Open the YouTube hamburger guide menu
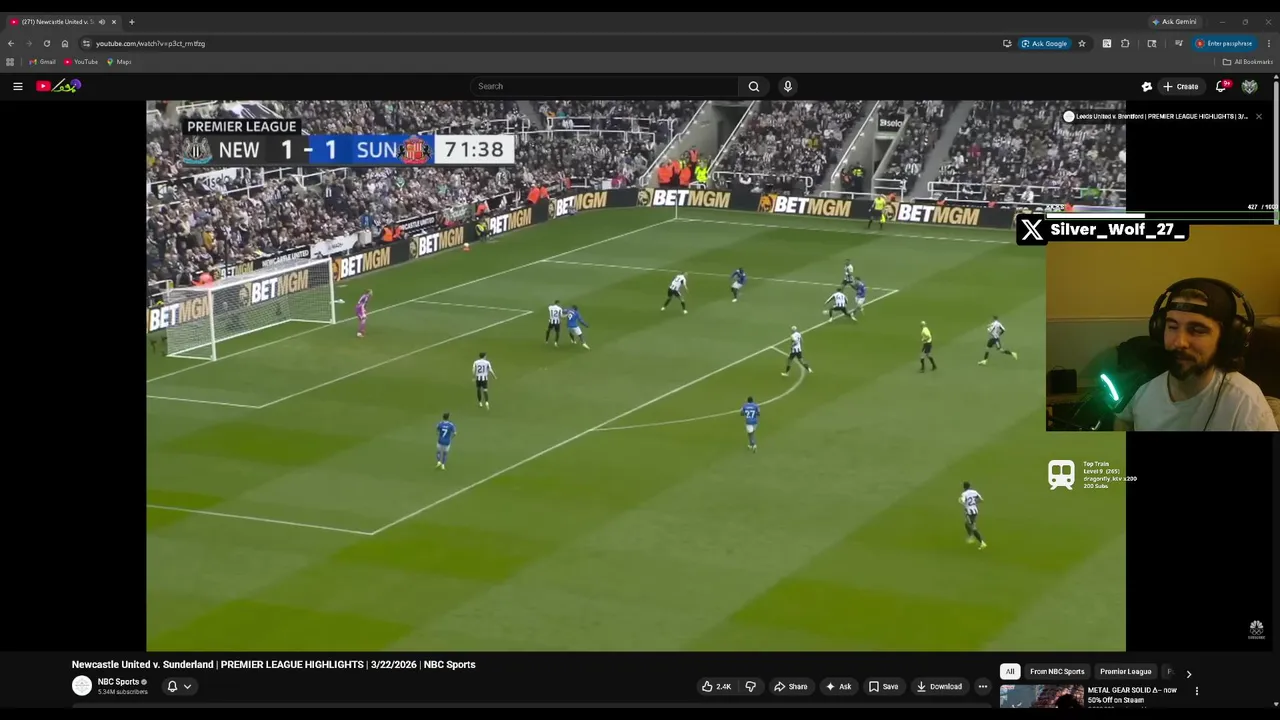Image resolution: width=1280 pixels, height=720 pixels. [x=18, y=86]
